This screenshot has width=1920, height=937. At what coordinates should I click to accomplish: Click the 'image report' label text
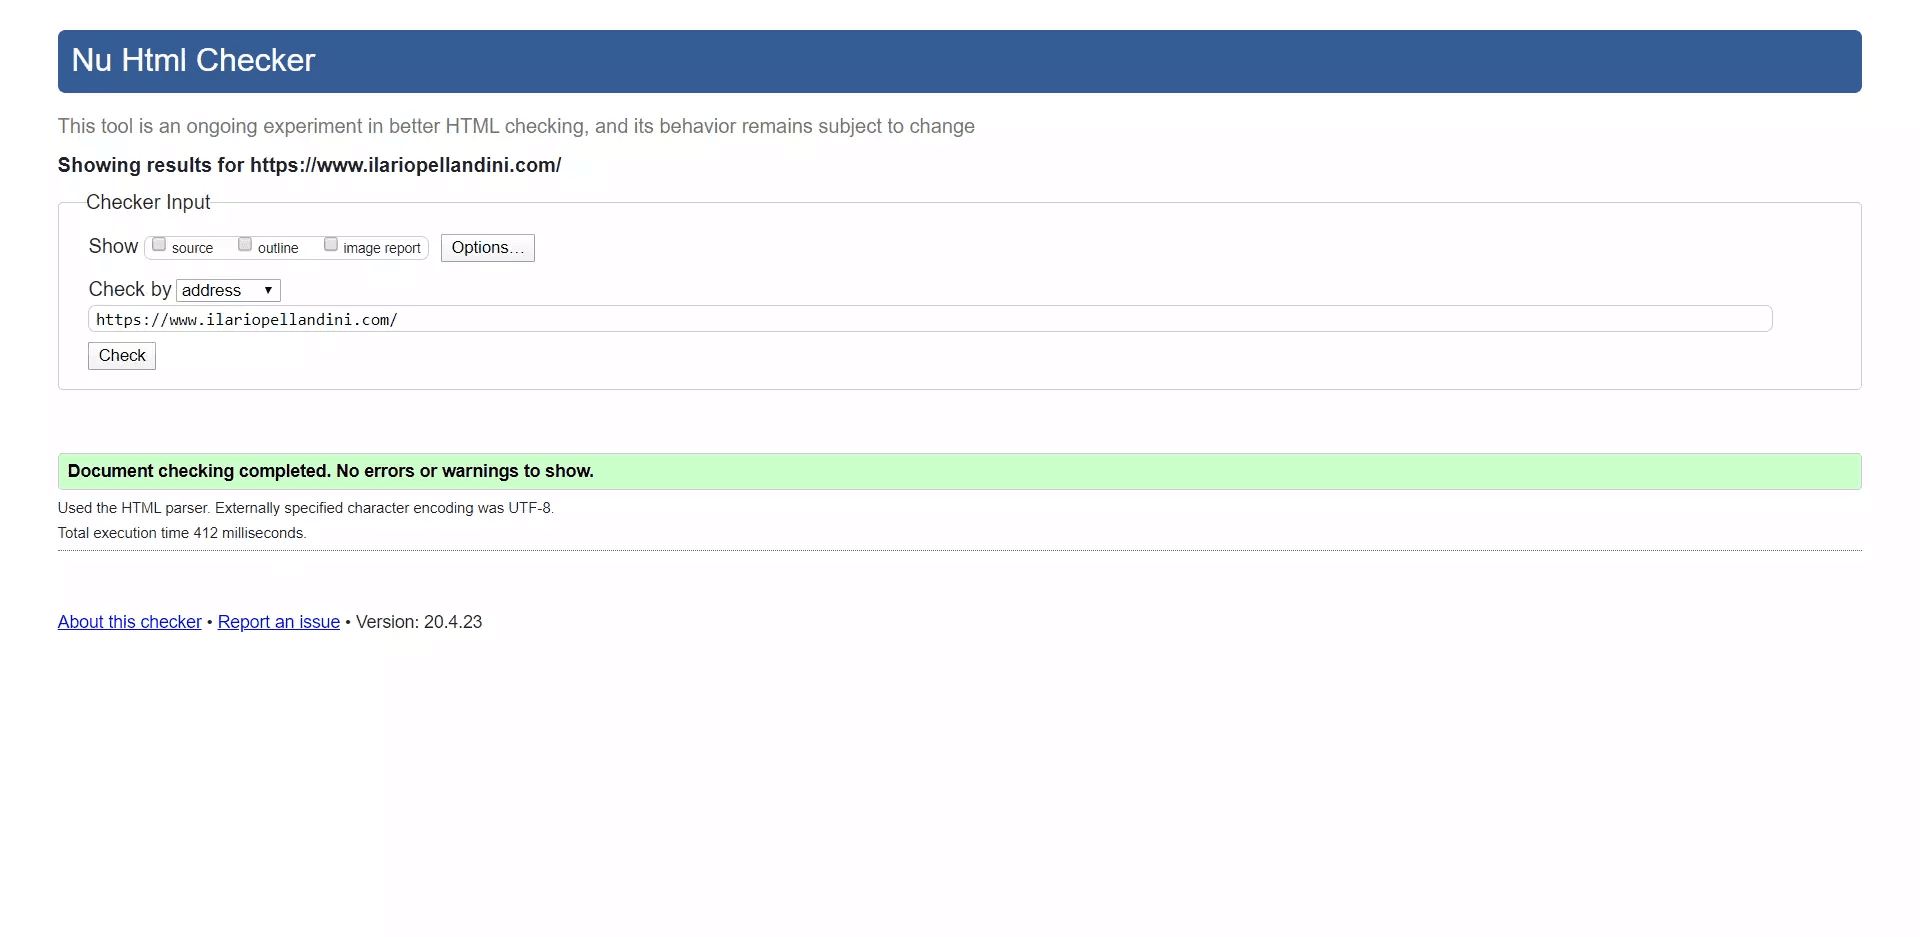click(381, 248)
